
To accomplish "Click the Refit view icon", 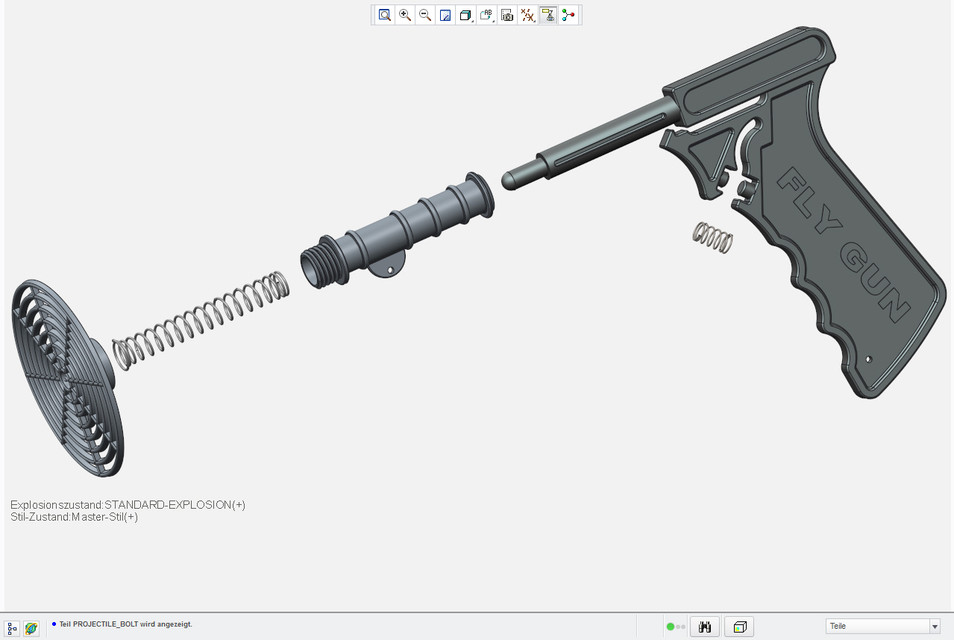I will coord(385,15).
